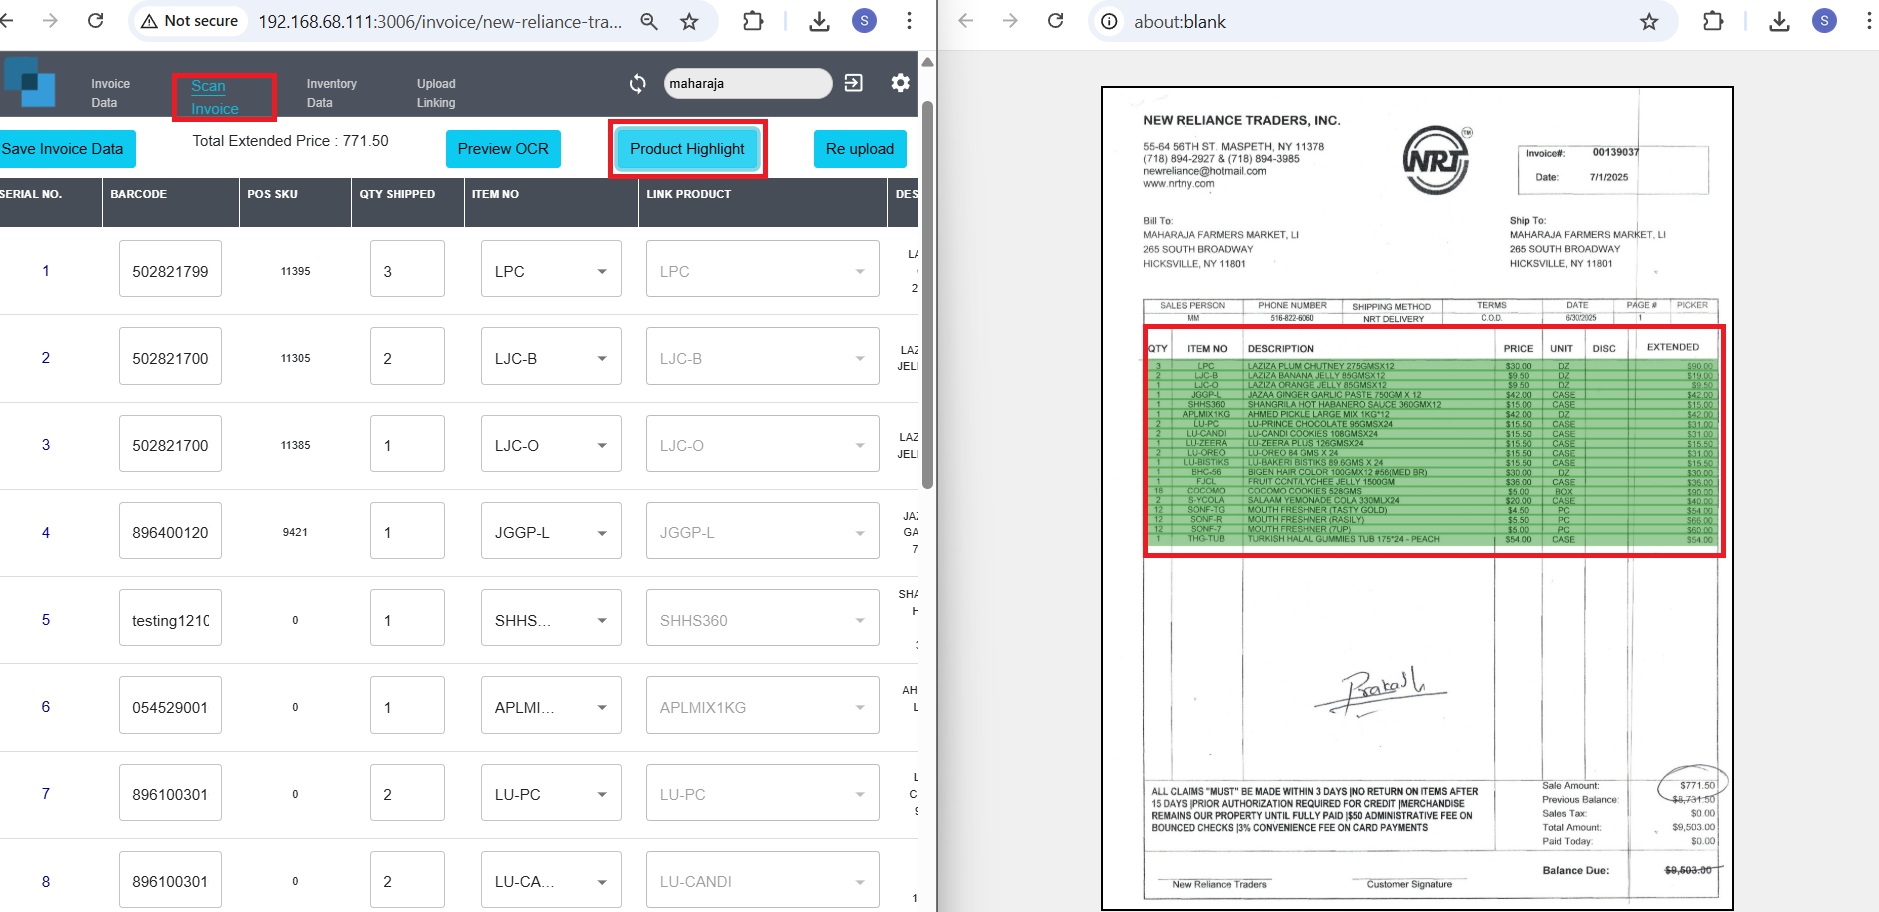Click the app logo in the header

click(29, 82)
